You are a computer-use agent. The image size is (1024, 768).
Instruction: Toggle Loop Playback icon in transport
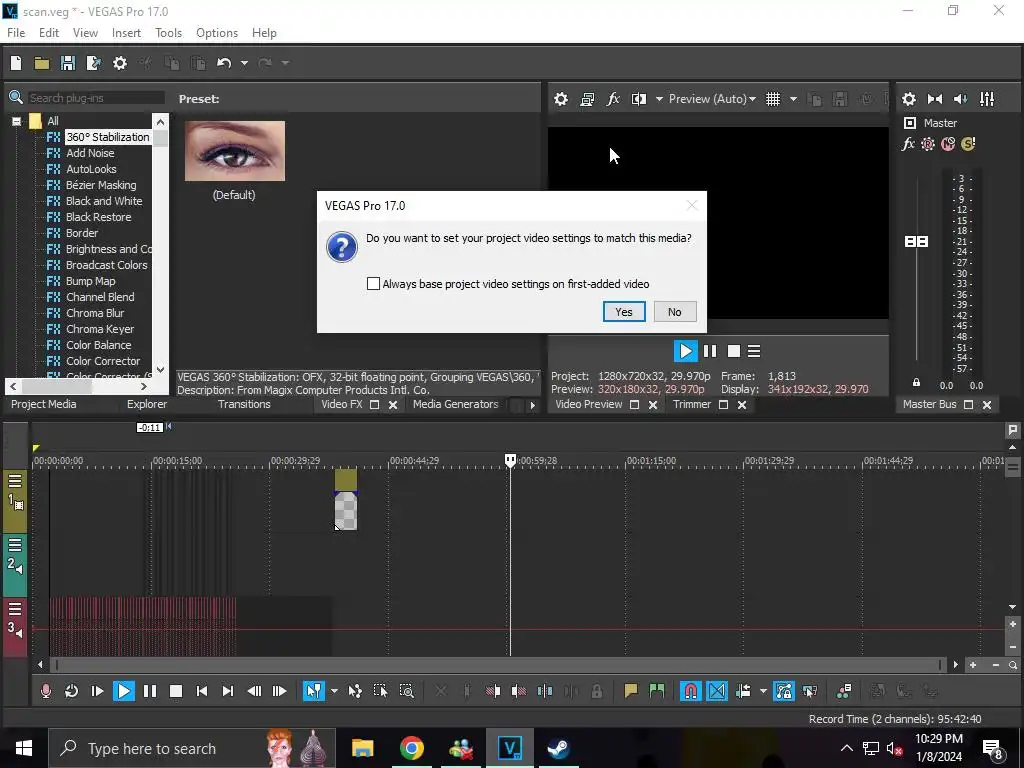pyautogui.click(x=71, y=691)
